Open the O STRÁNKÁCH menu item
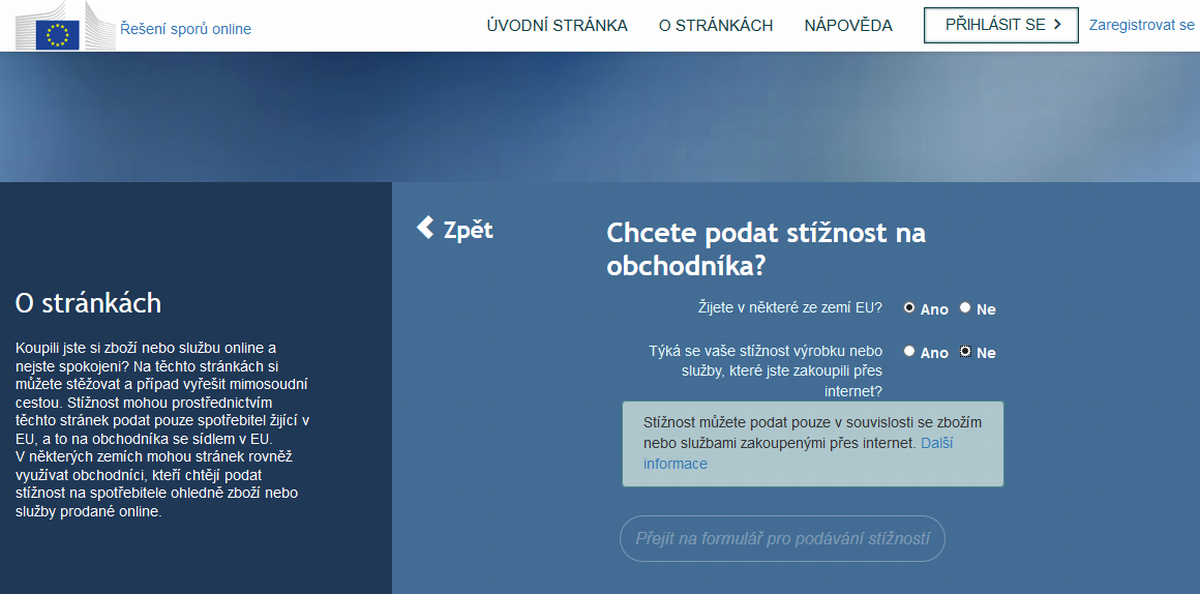1200x594 pixels. click(x=716, y=25)
